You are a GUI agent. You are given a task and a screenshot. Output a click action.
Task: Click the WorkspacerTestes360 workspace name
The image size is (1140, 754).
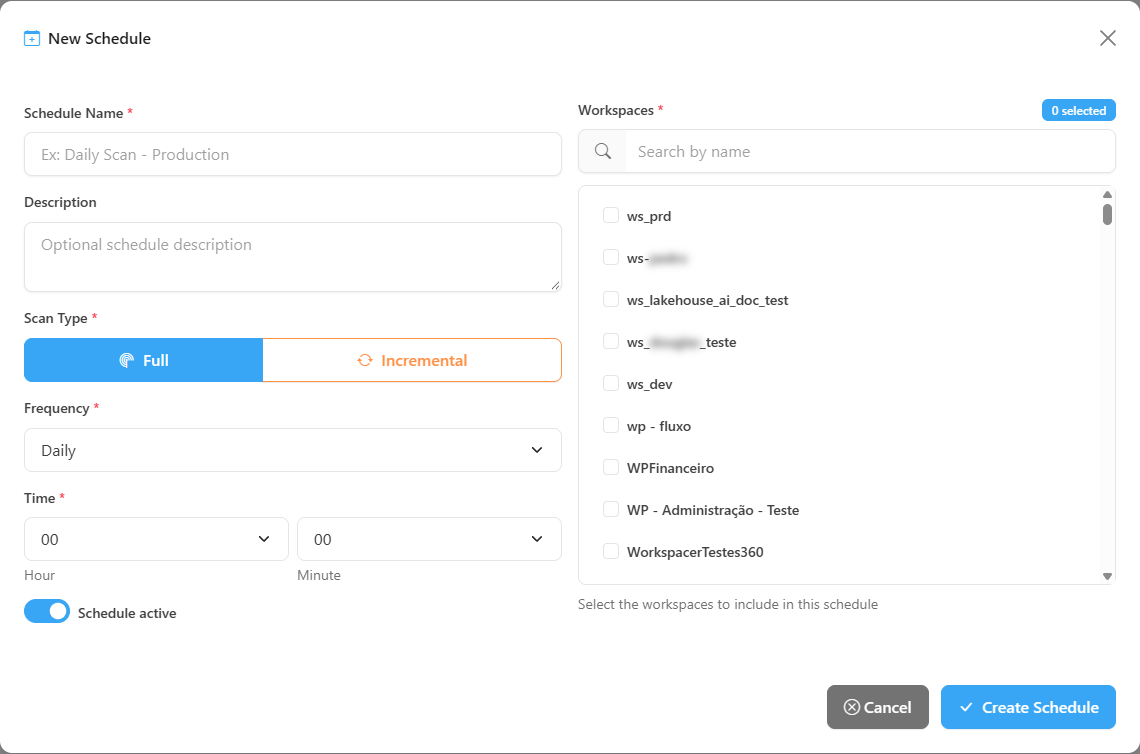click(695, 552)
